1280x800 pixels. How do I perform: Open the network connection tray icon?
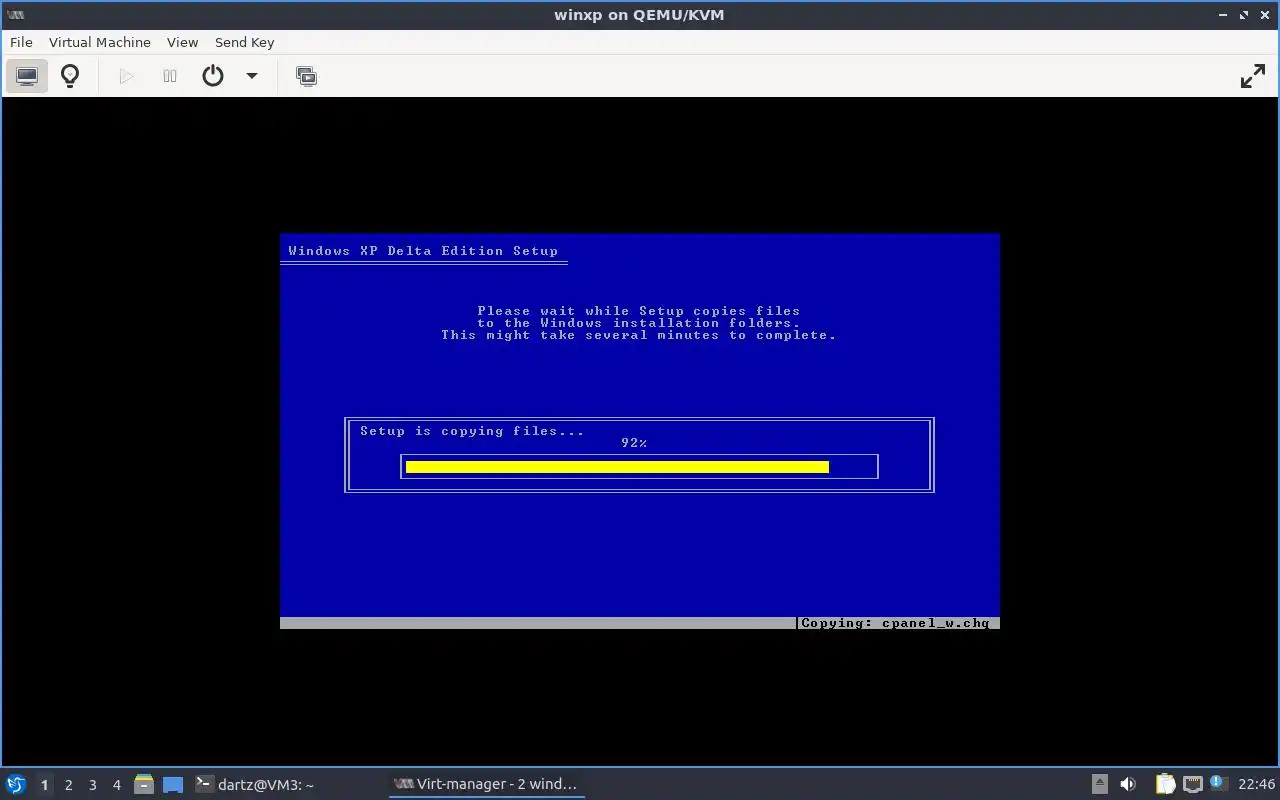tap(1192, 784)
